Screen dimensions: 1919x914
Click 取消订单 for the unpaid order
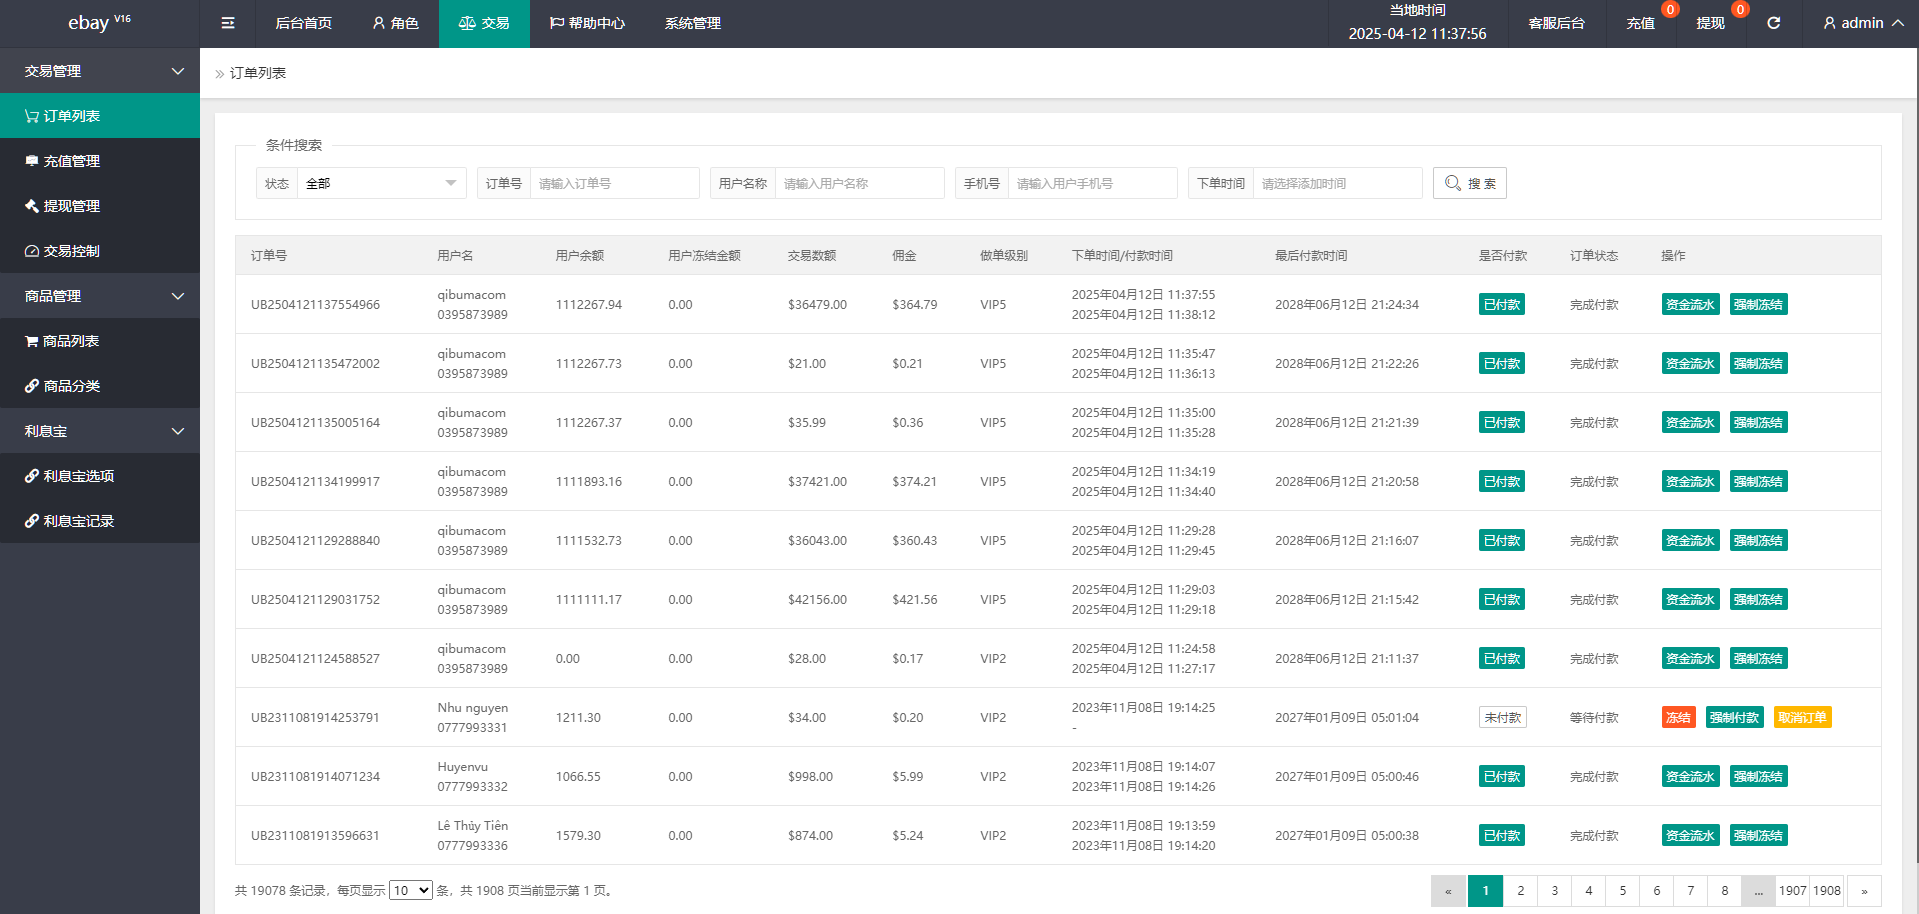pos(1802,717)
